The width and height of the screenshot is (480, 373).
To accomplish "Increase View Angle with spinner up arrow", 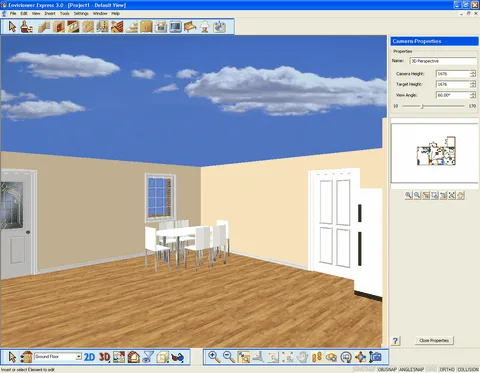I will coord(473,93).
